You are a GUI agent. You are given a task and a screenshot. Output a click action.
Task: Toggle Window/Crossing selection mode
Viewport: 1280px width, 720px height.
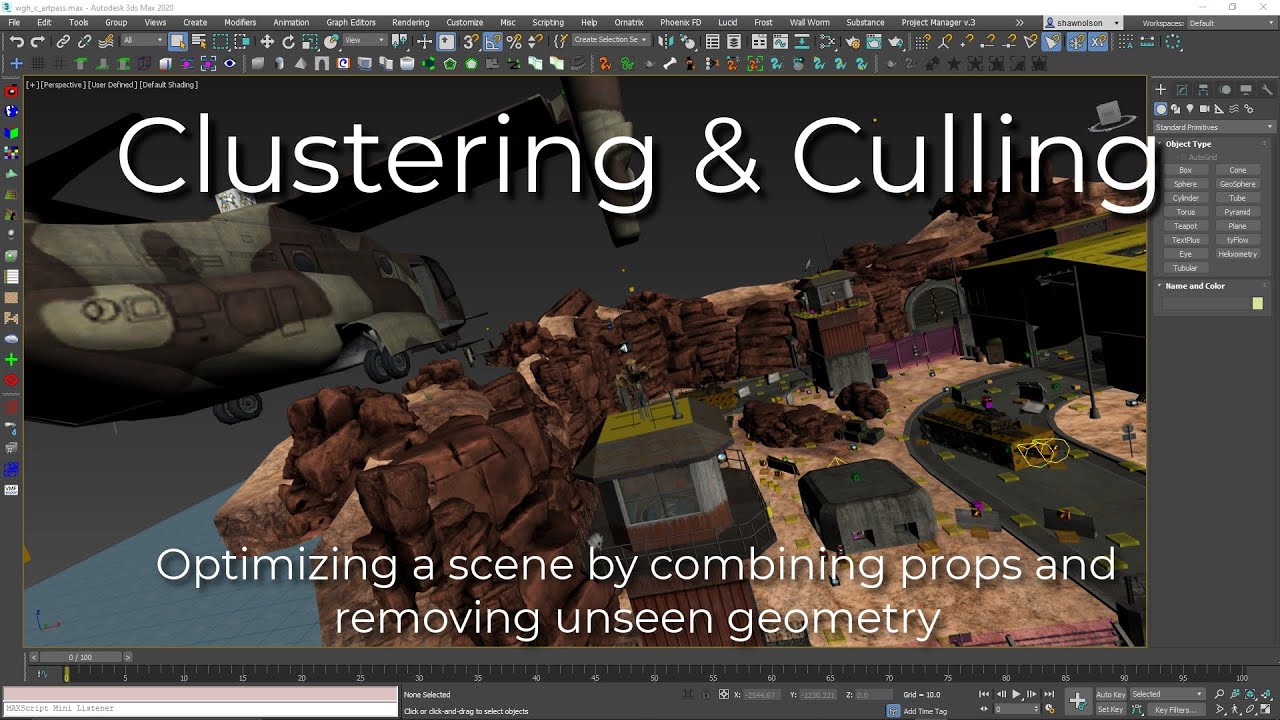coord(242,41)
